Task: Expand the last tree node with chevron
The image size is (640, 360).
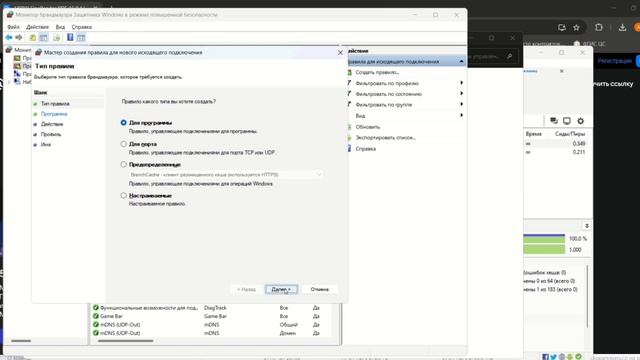Action: click(x=9, y=82)
